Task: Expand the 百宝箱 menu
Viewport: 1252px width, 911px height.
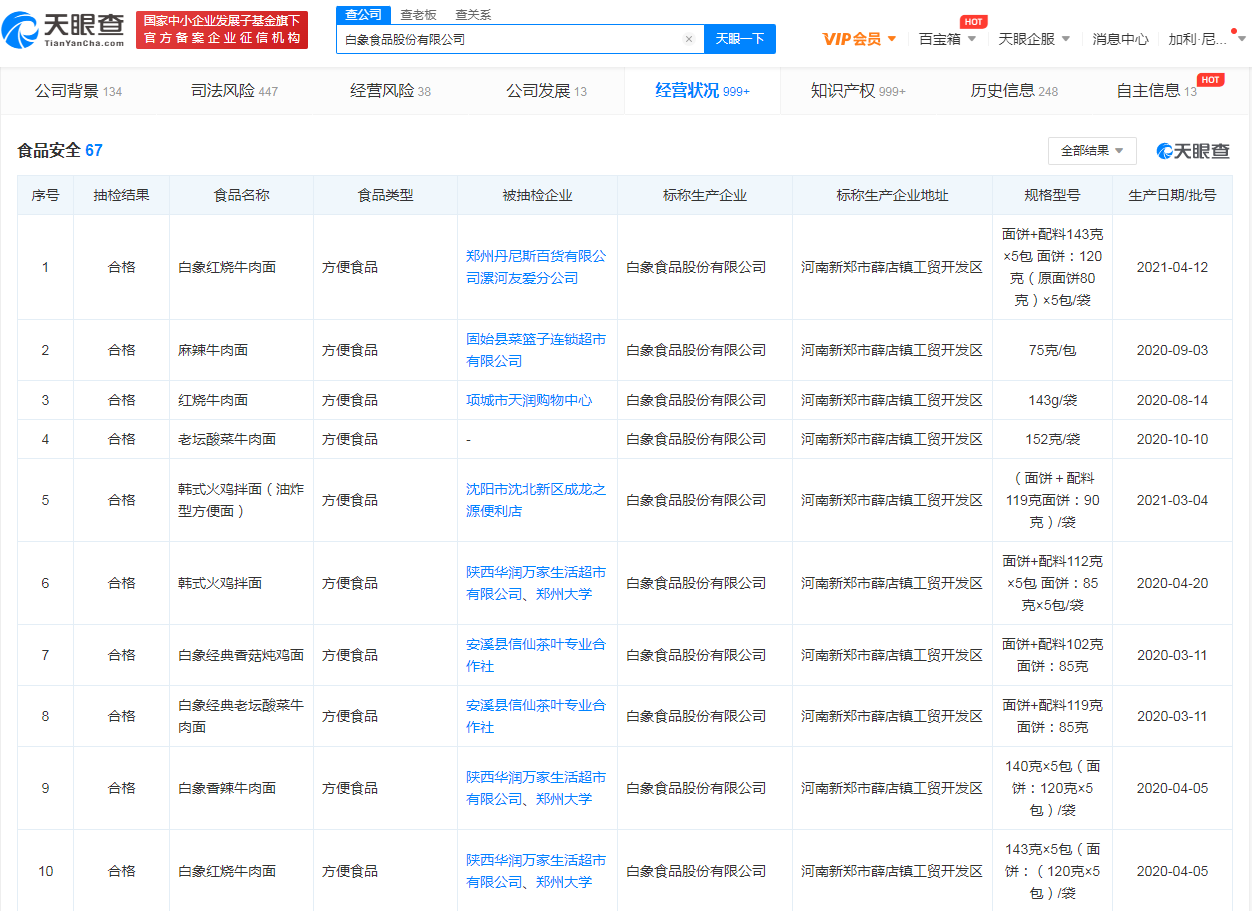Action: (x=947, y=39)
